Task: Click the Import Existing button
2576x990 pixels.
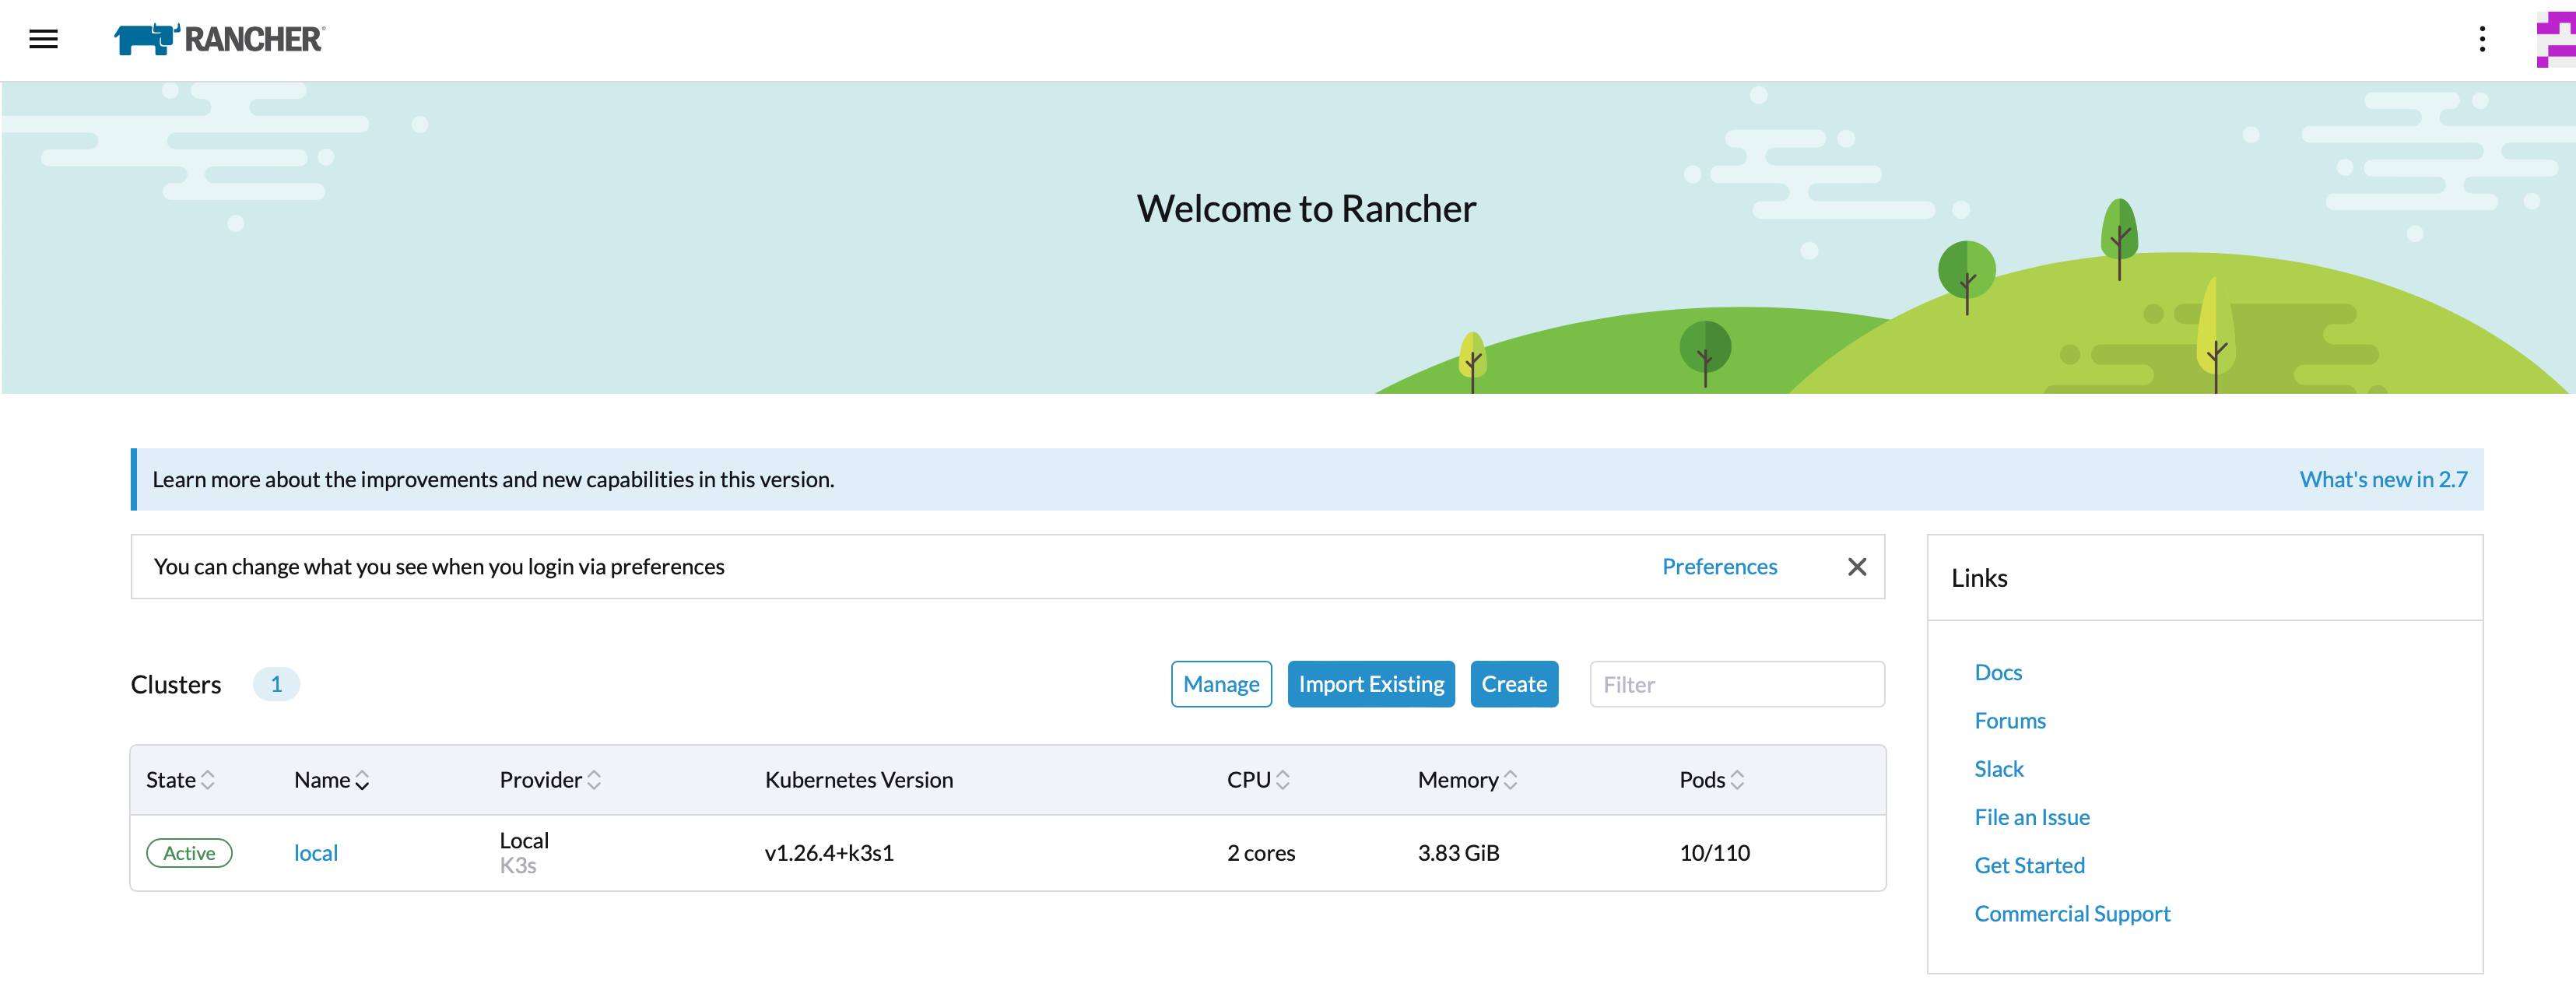Action: [1371, 684]
